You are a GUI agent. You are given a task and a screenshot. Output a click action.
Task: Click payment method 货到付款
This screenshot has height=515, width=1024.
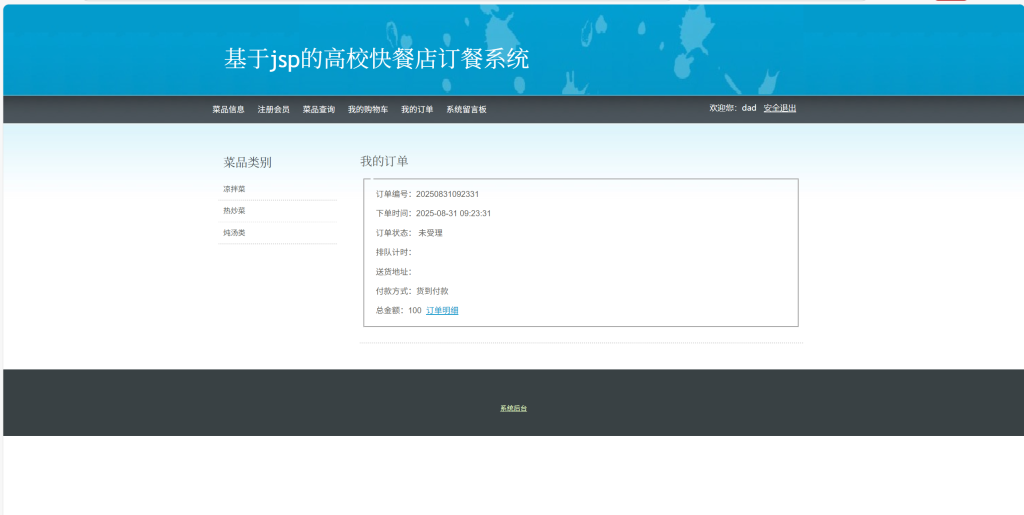432,291
